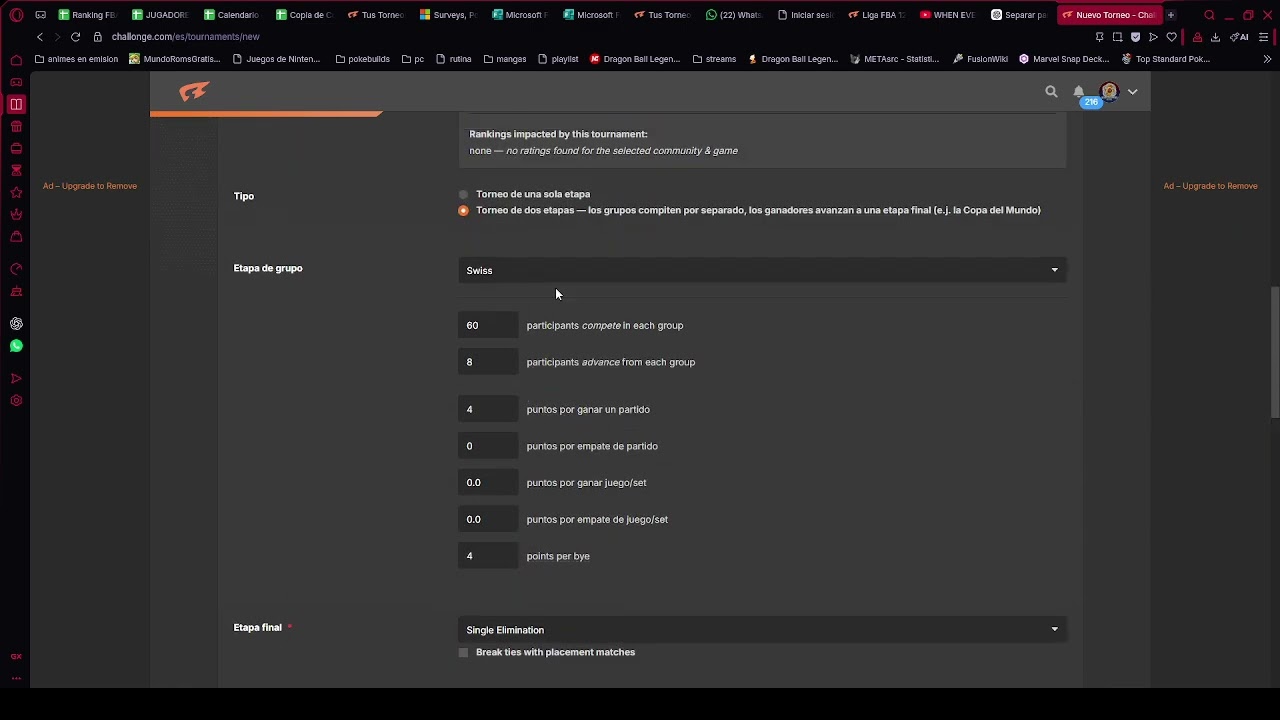
Task: Switch to the WhatsApp (22) tab
Action: (734, 15)
